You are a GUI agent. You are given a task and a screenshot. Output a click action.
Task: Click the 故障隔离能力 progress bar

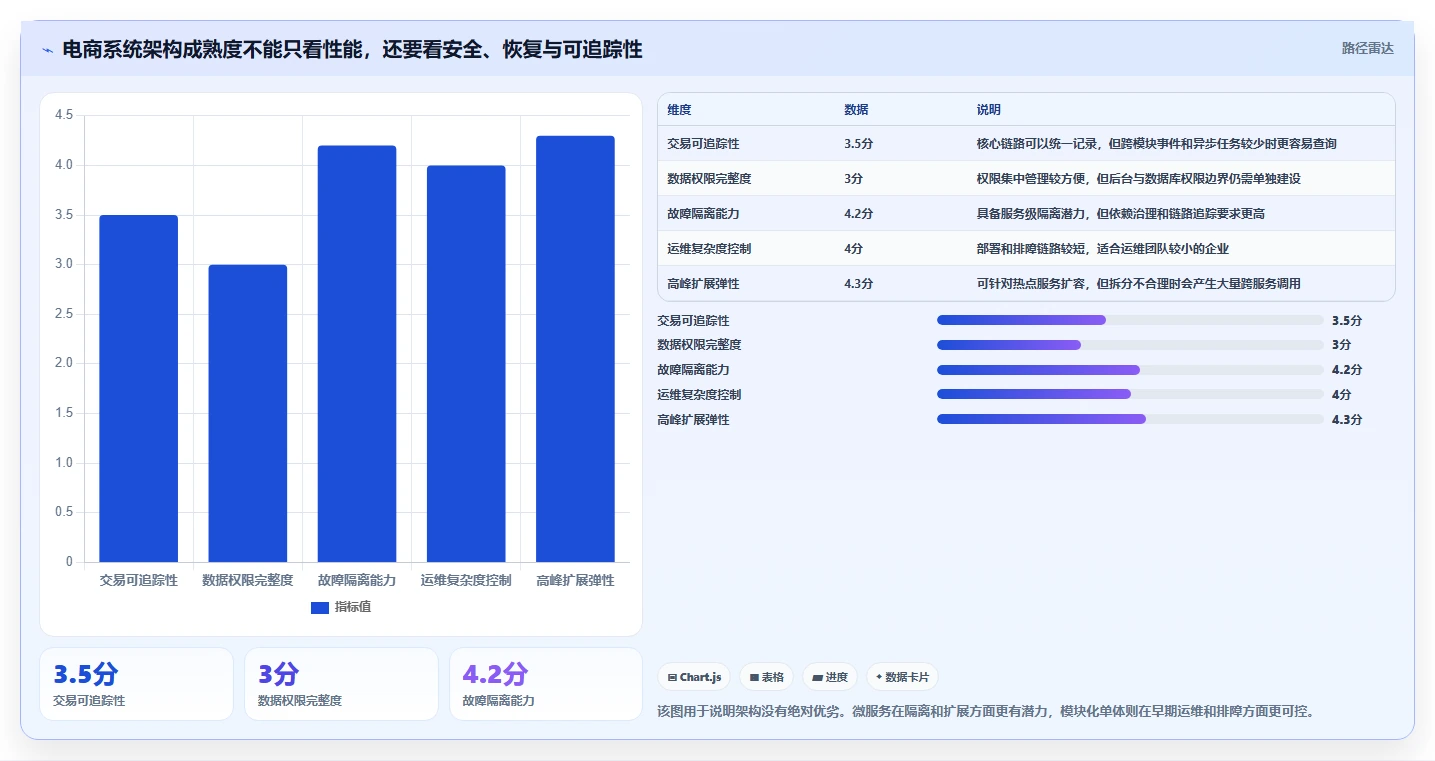click(x=1130, y=370)
